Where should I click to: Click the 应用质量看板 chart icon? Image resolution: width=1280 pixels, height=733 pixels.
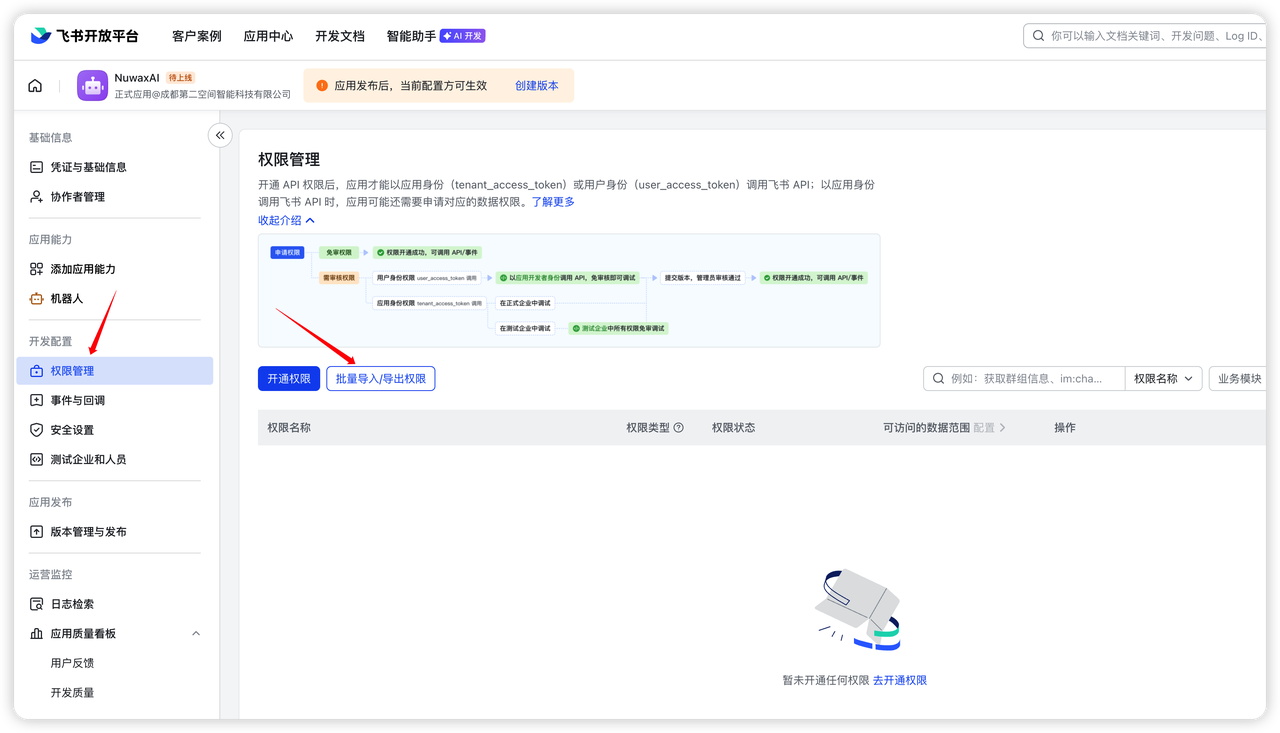tap(37, 634)
